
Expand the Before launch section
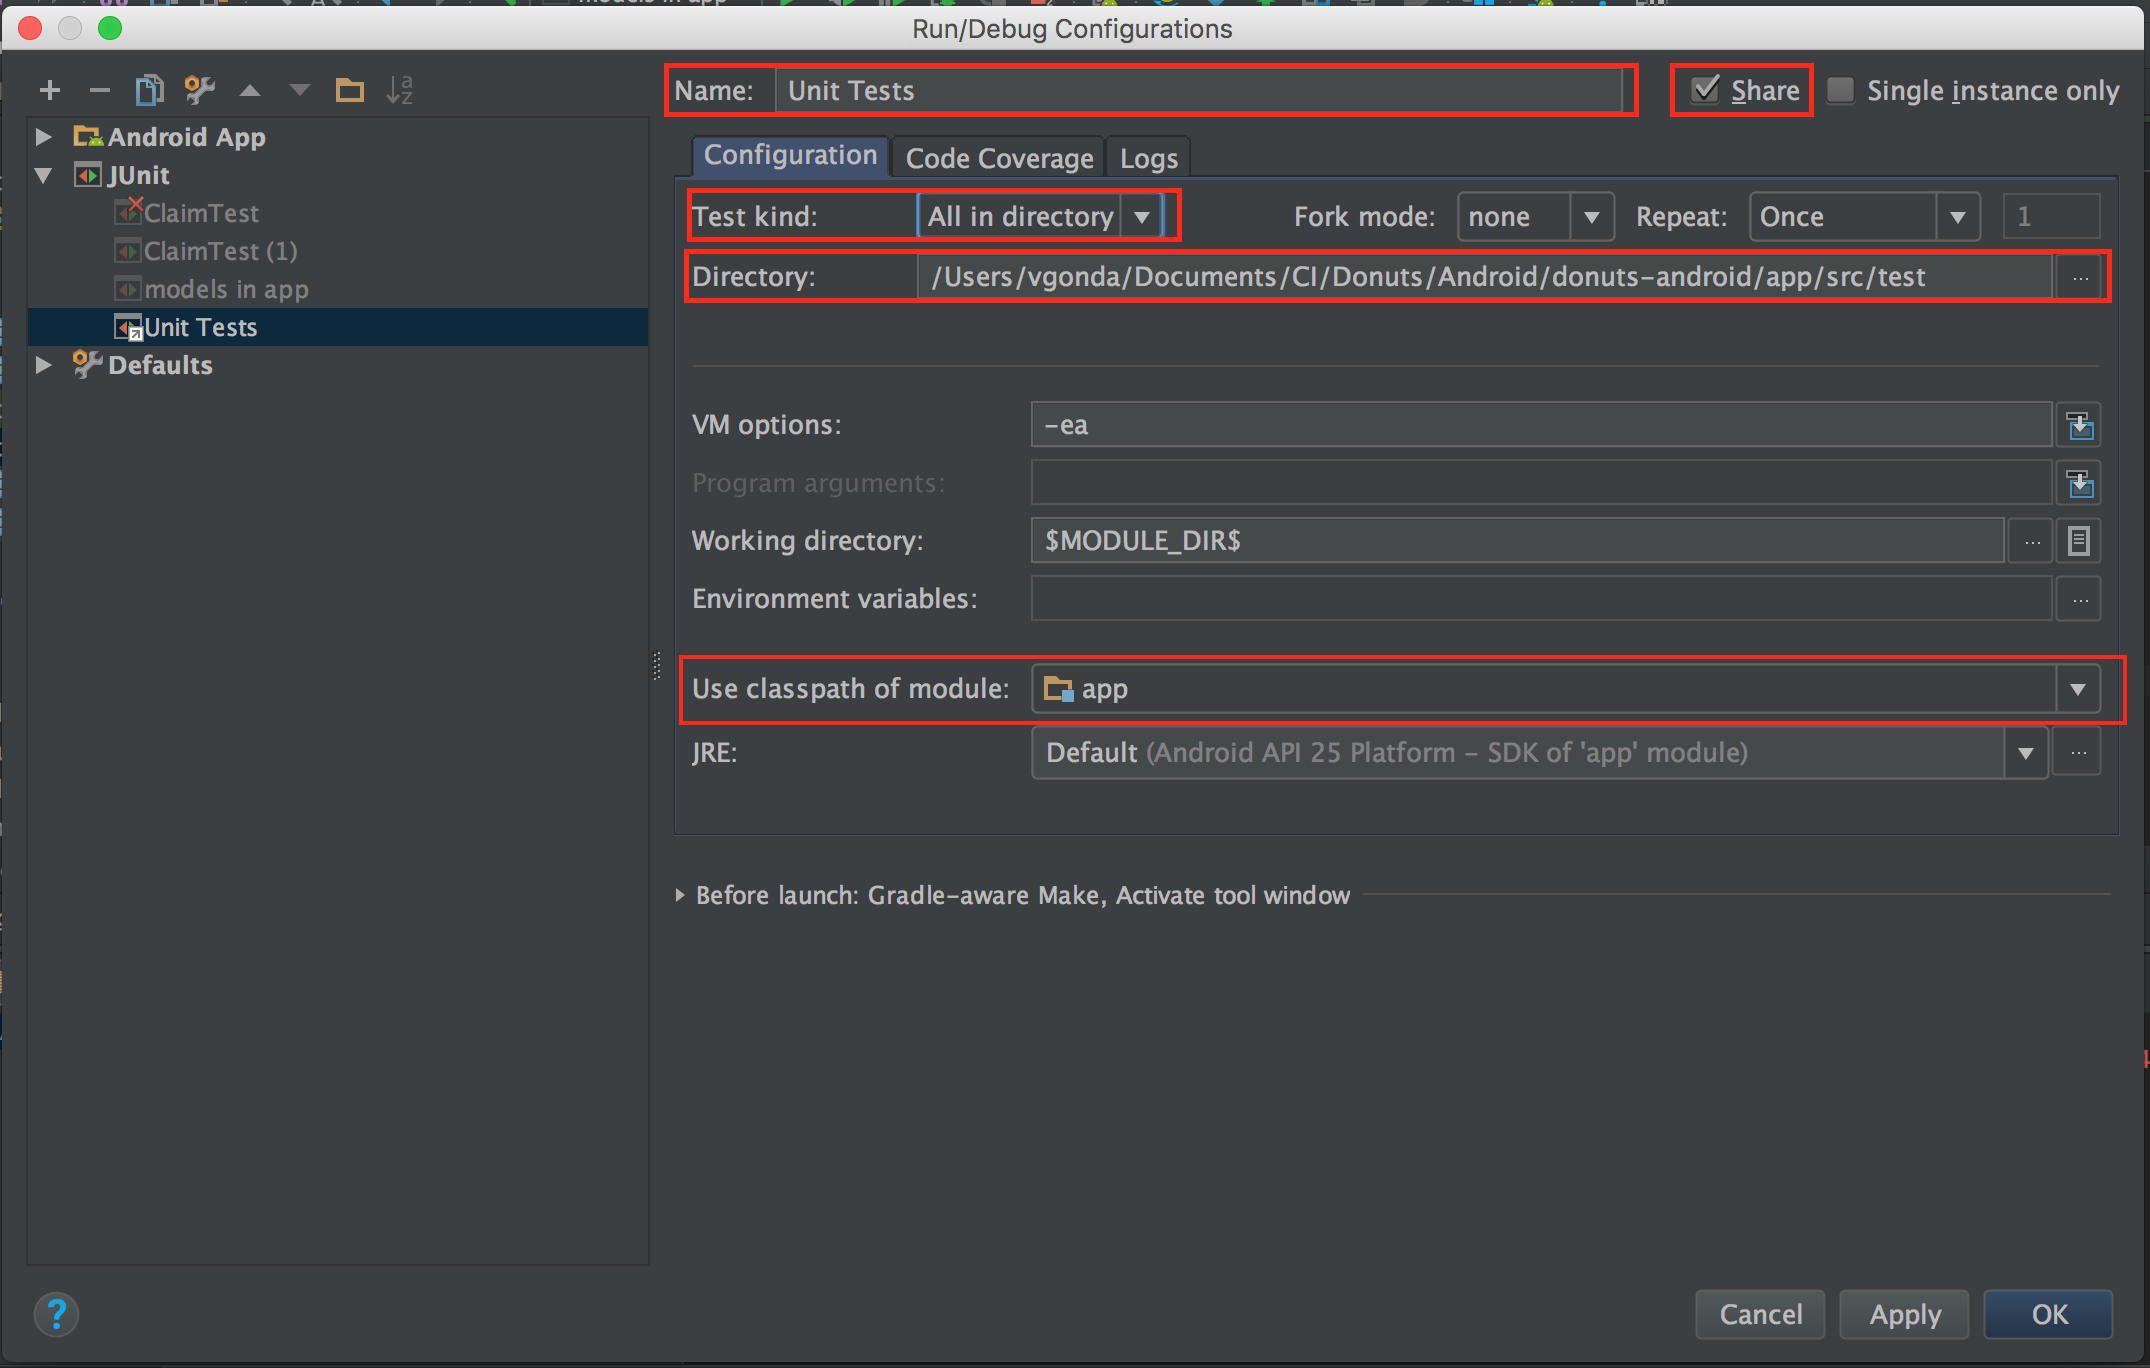pyautogui.click(x=680, y=895)
